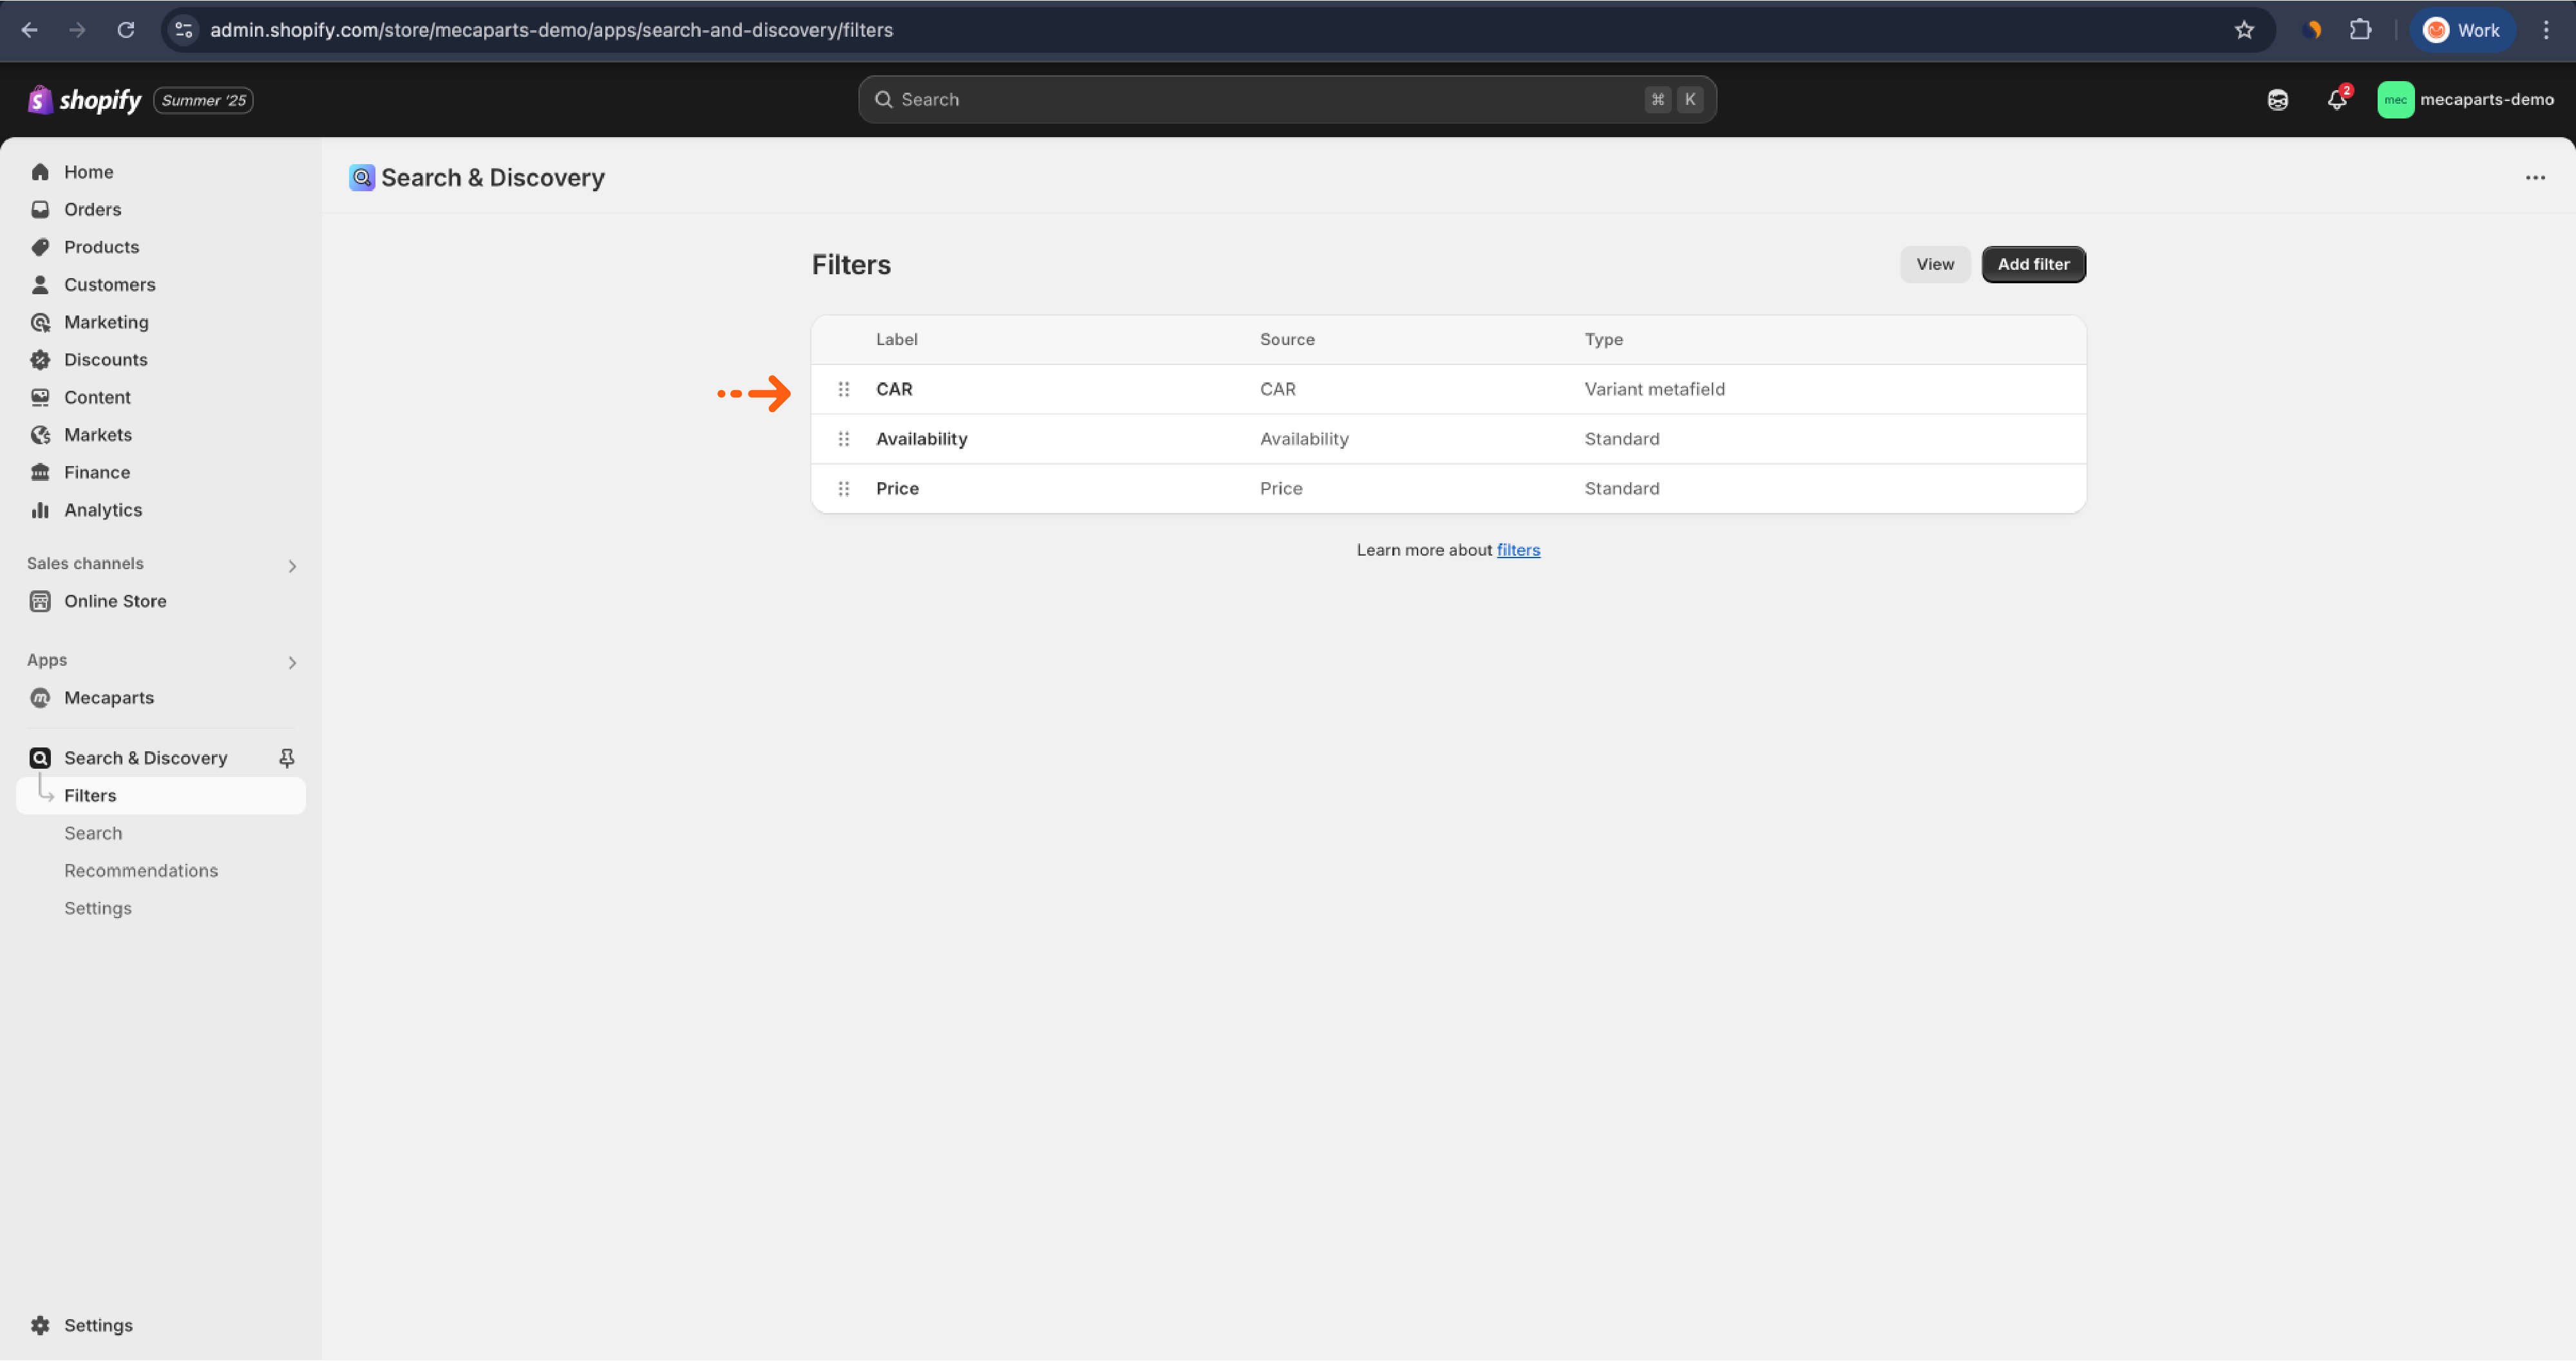Follow the filters help link

(1518, 550)
